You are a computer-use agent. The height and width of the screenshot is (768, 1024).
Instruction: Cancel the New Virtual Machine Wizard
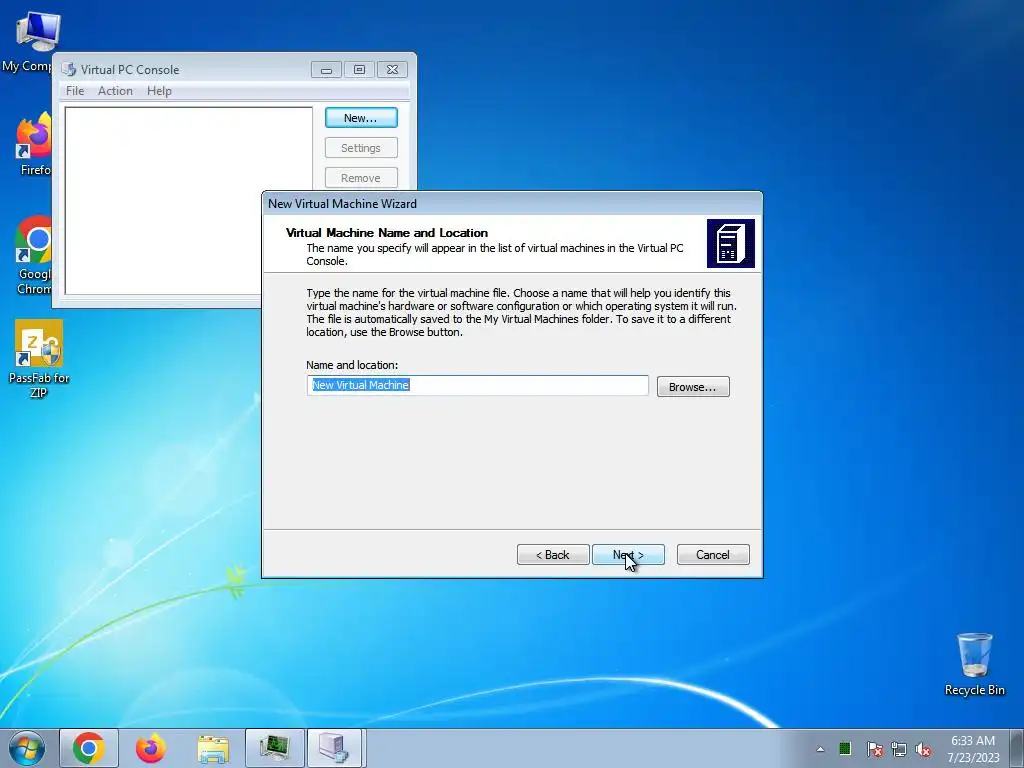pos(713,554)
